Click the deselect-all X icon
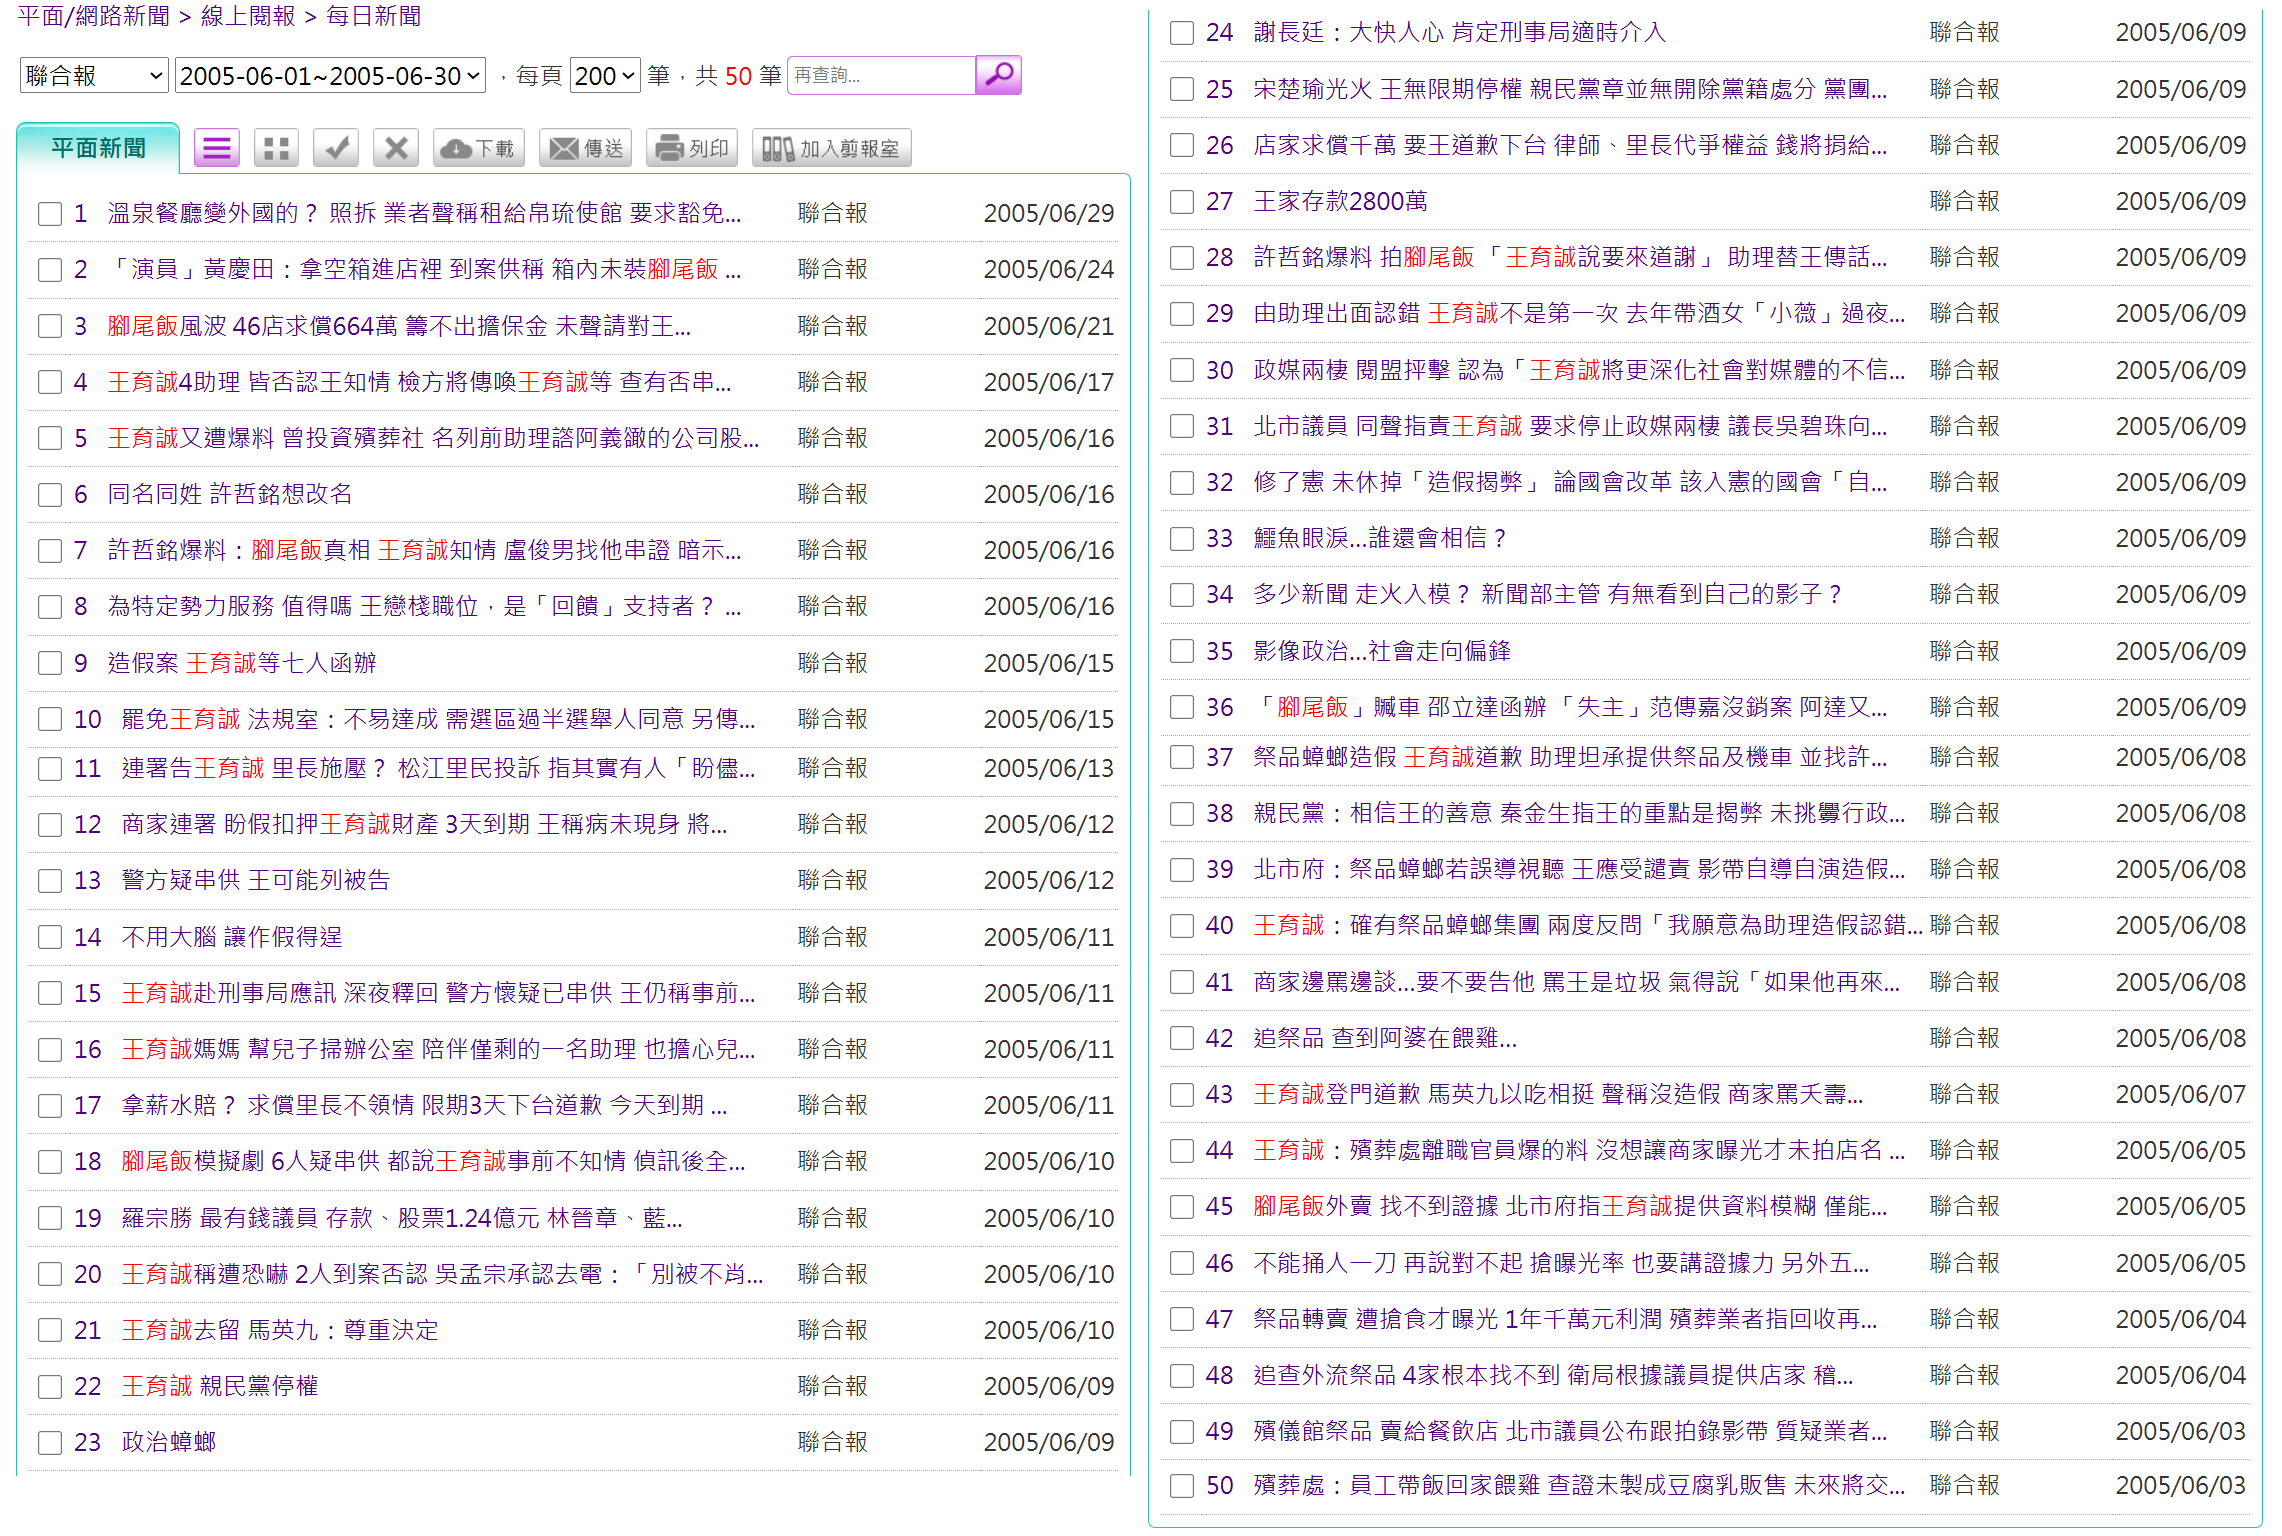Viewport: 2282px width, 1536px height. pos(396,149)
